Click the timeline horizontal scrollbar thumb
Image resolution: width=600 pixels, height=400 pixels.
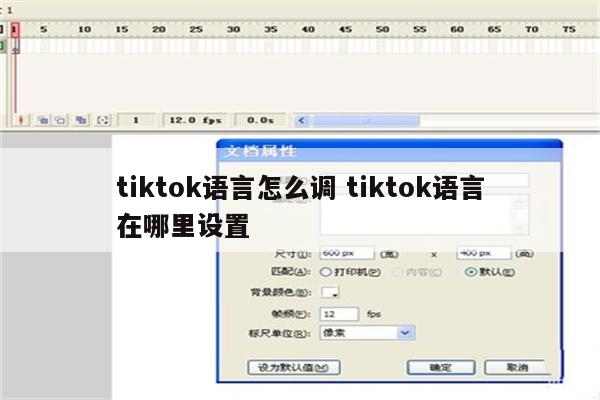point(367,121)
